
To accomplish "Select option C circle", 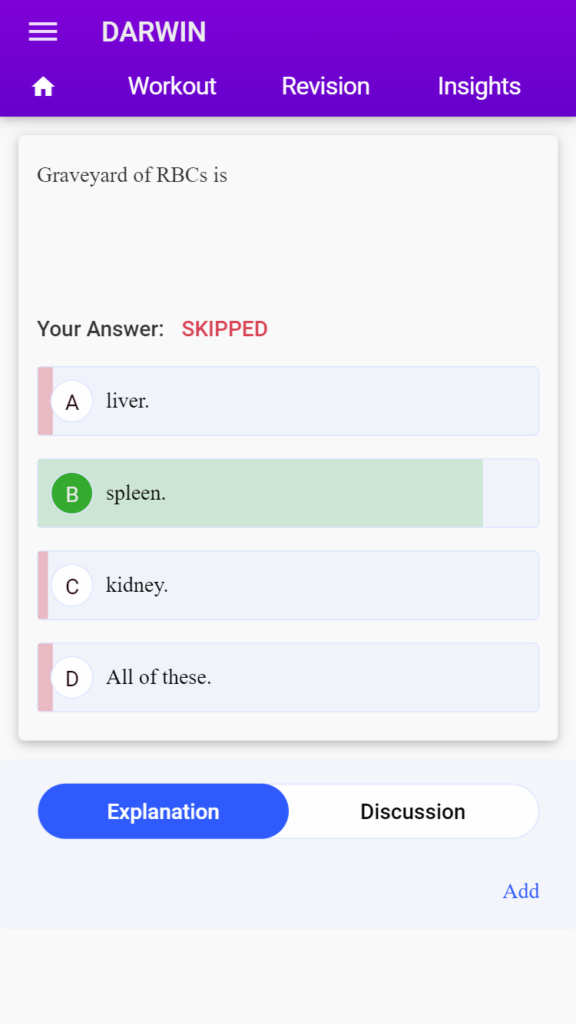I will click(x=72, y=585).
